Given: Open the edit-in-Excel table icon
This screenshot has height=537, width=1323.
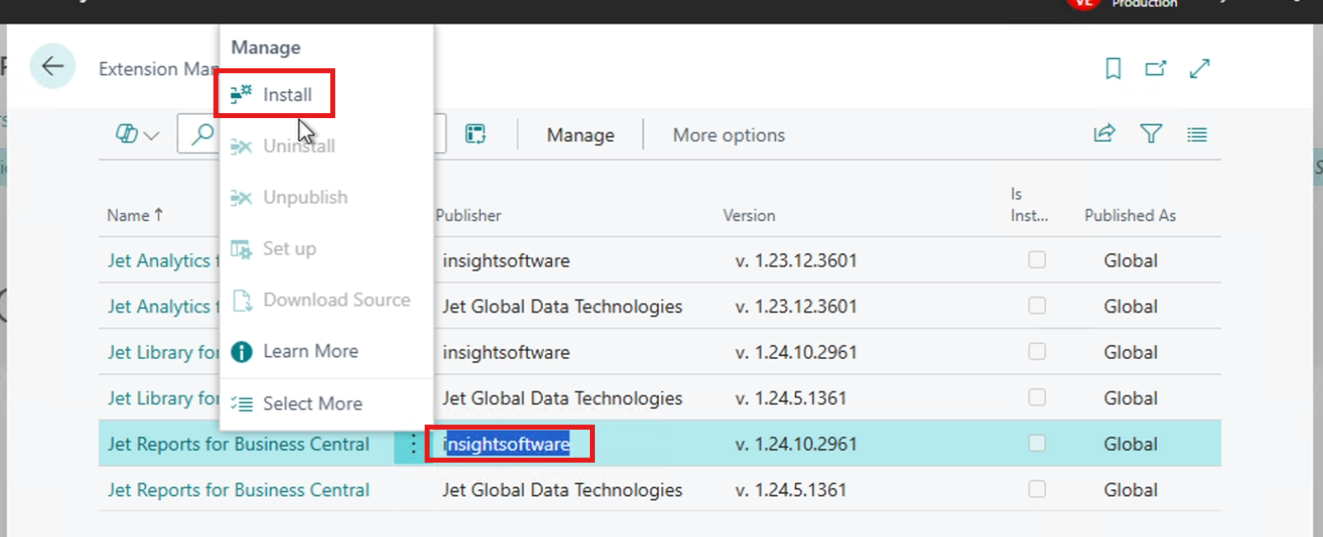Looking at the screenshot, I should [x=475, y=134].
